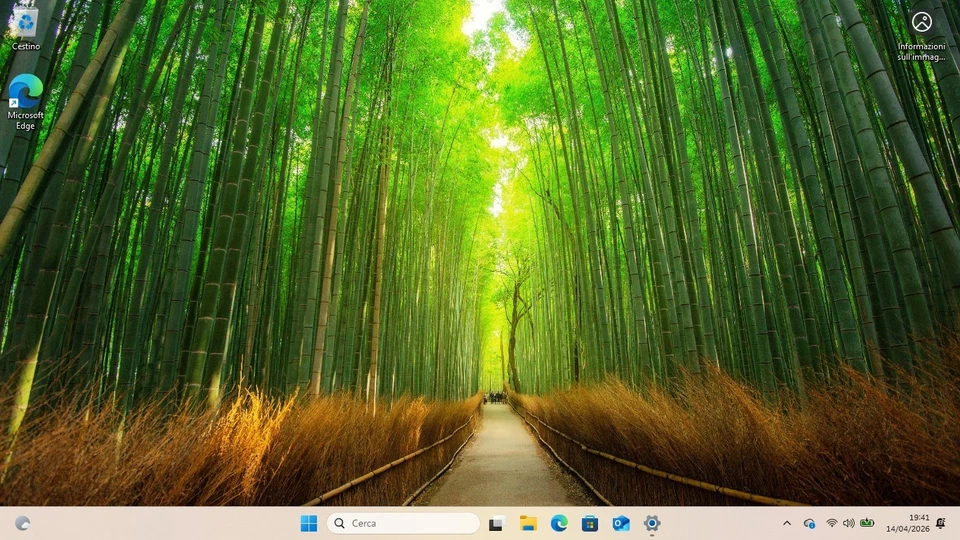Select the Microsoft Edge desktop shortcut
Screen dimensions: 960x540
26,102
